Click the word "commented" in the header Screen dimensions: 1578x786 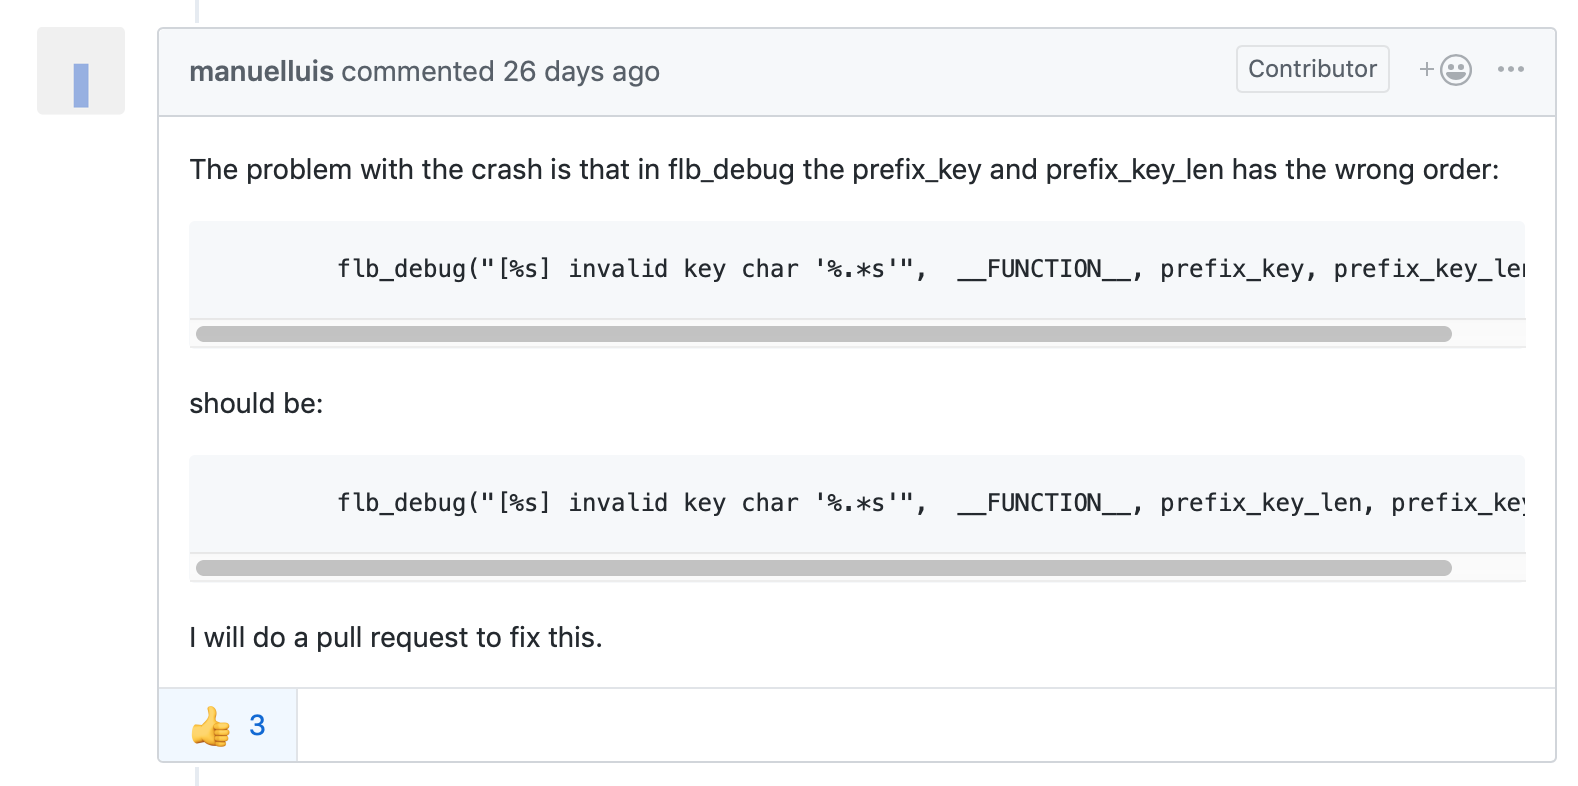click(x=417, y=72)
